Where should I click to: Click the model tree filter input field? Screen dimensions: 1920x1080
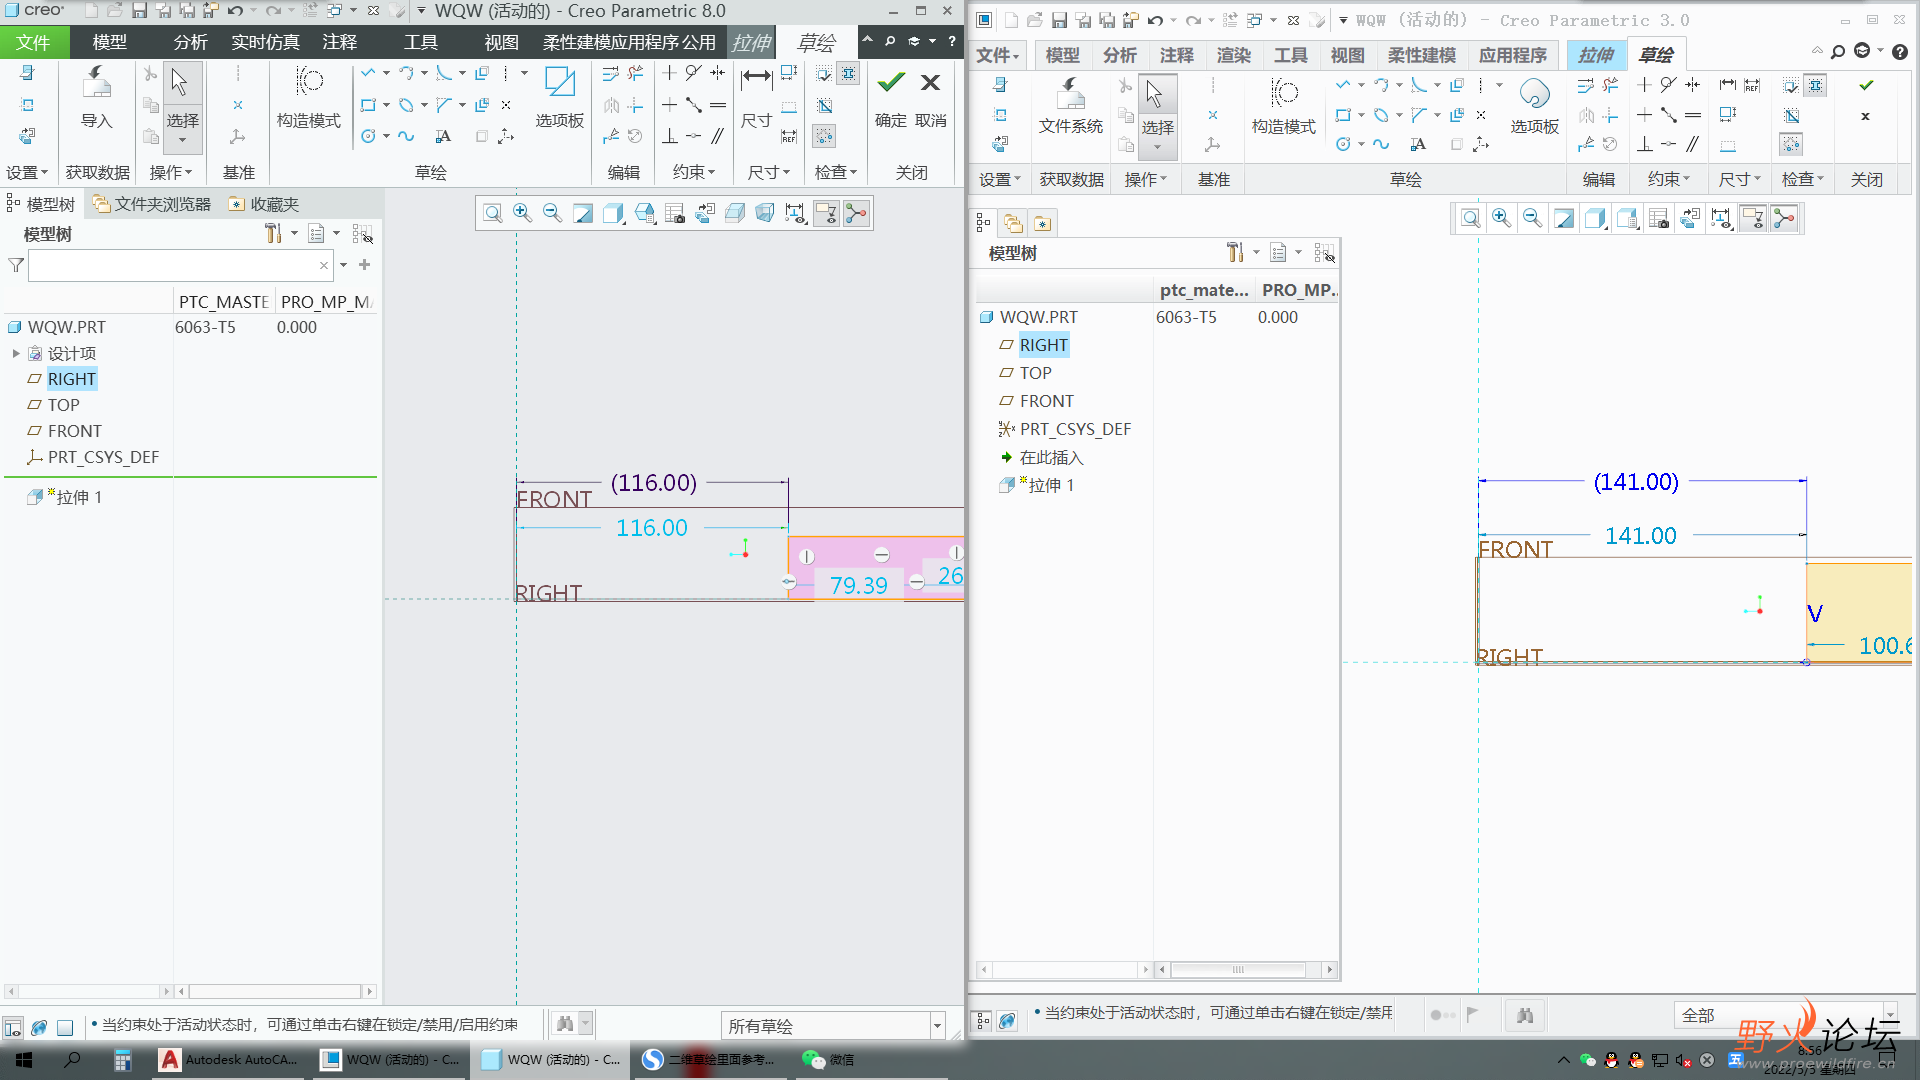[x=180, y=265]
